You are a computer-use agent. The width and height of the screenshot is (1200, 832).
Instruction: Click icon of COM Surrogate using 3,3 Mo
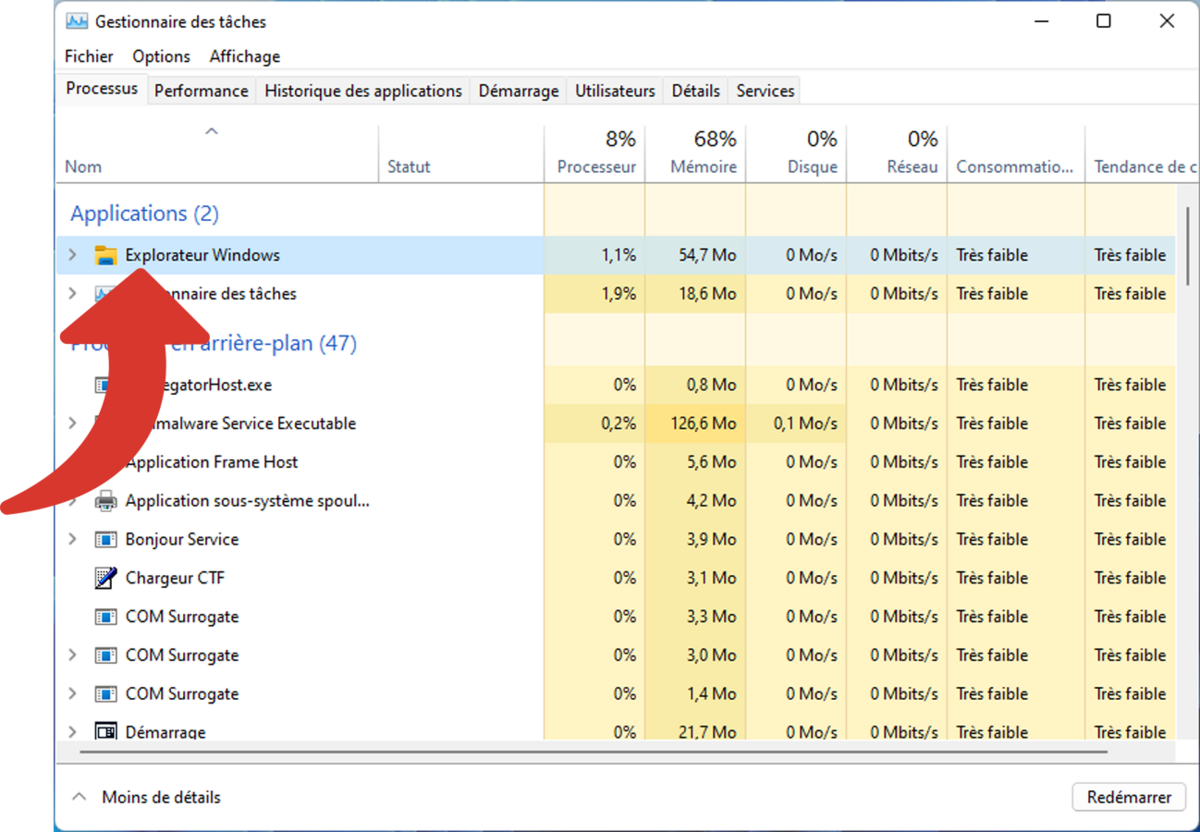pyautogui.click(x=105, y=617)
